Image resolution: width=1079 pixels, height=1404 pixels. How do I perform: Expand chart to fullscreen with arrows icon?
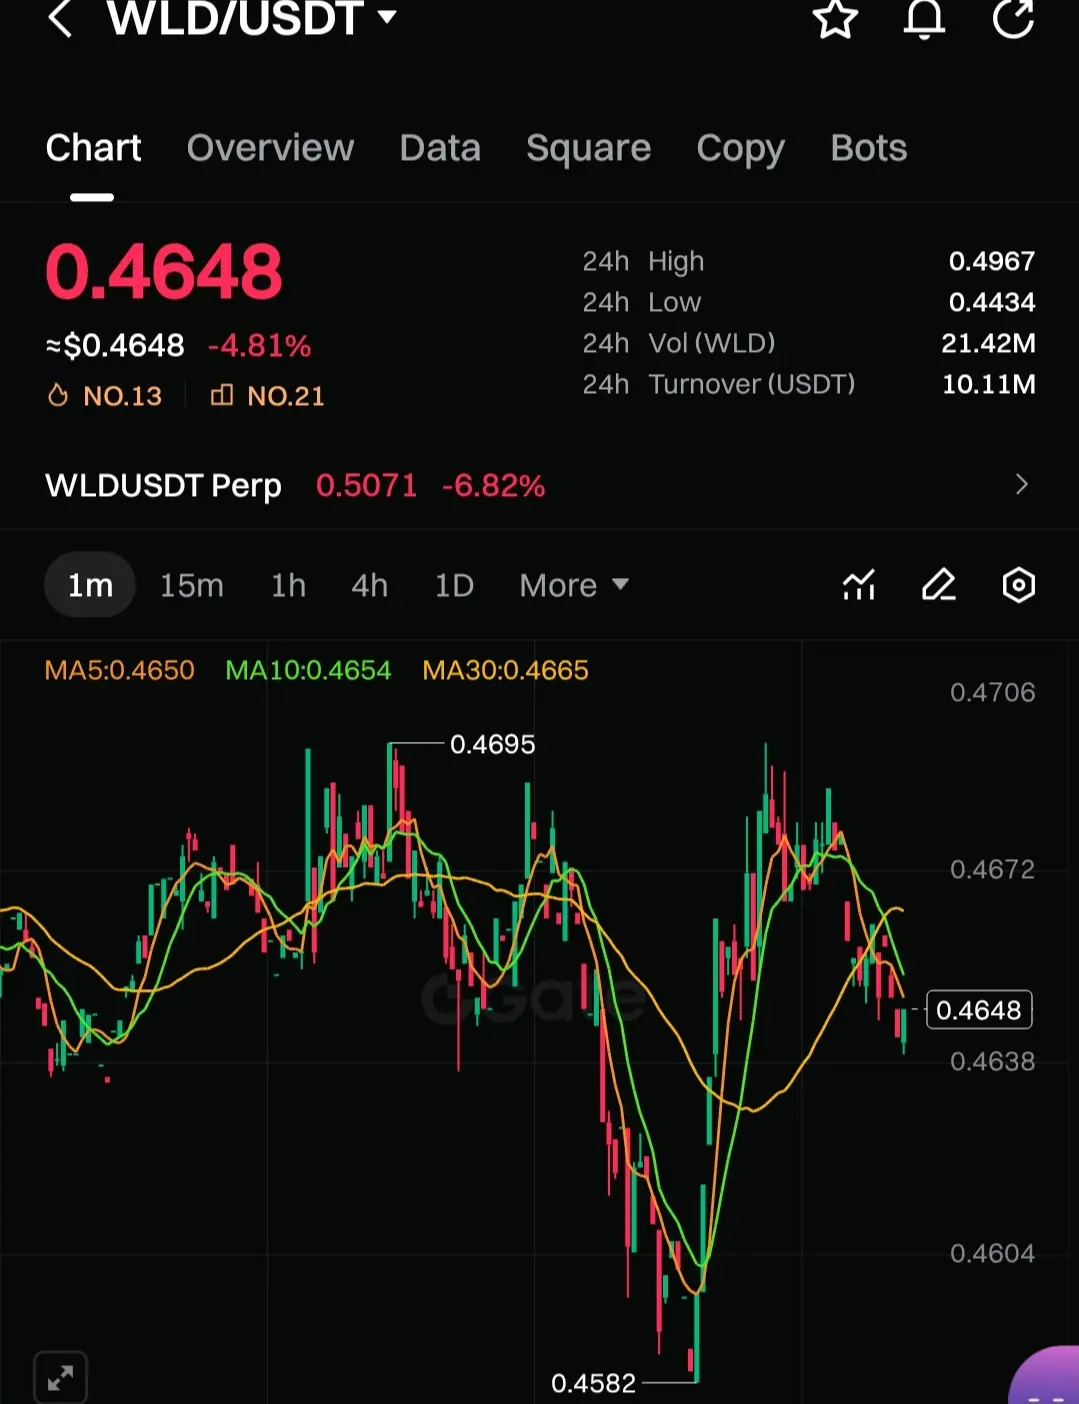[x=60, y=1379]
